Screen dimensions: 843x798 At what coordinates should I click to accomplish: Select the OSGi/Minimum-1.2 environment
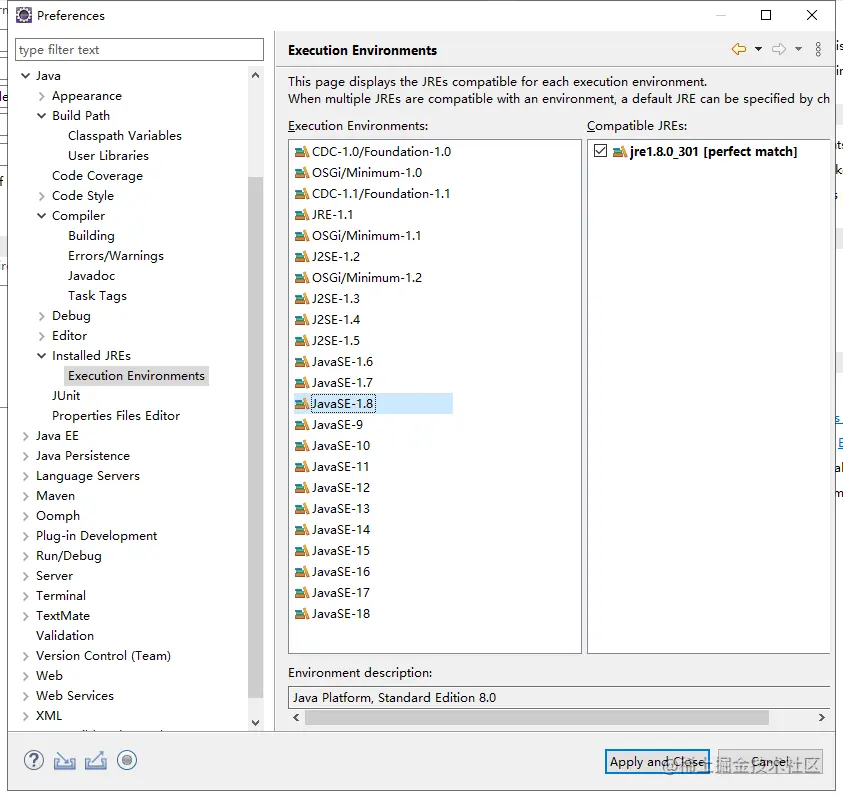click(x=367, y=278)
